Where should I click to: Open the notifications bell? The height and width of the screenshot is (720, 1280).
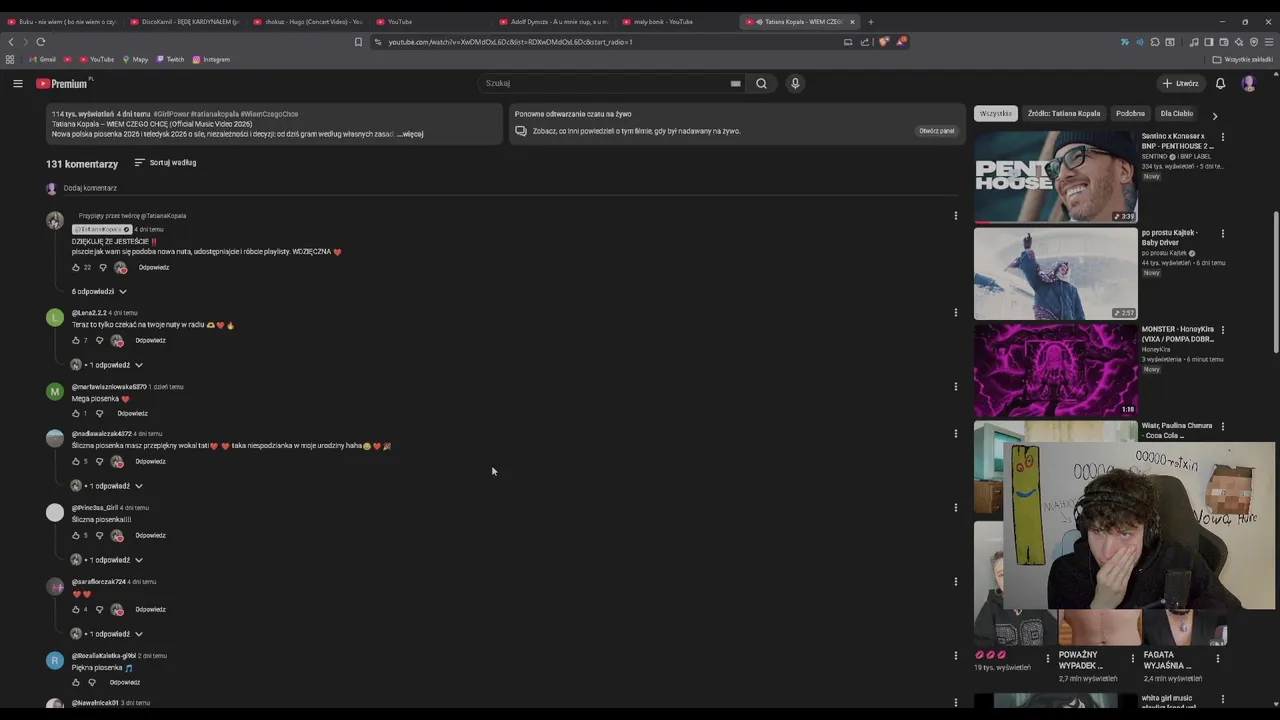click(x=1220, y=83)
